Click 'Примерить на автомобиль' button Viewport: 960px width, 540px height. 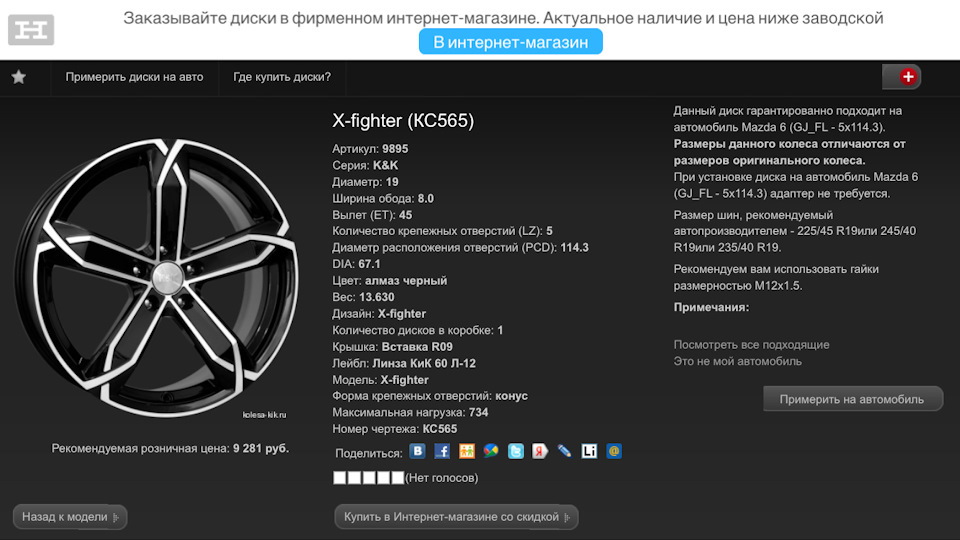tap(852, 399)
